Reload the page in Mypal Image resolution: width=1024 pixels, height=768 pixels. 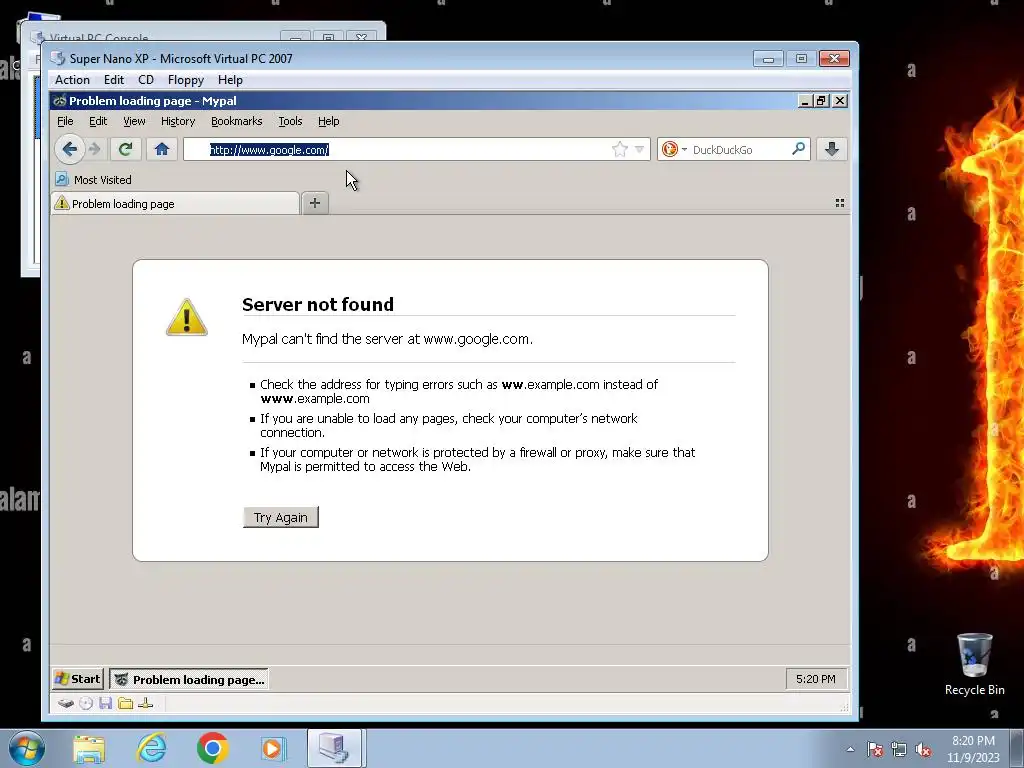pyautogui.click(x=125, y=150)
